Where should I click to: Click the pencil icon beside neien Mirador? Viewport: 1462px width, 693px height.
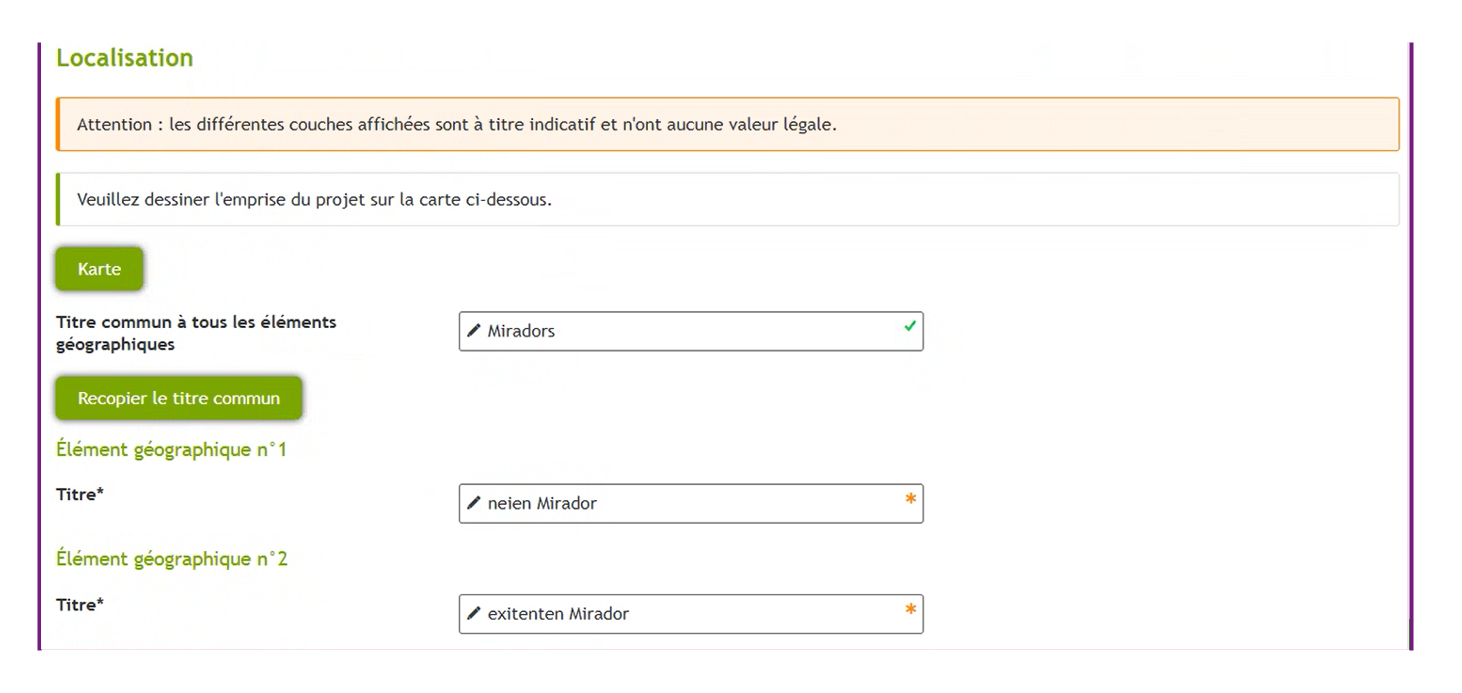[x=474, y=503]
